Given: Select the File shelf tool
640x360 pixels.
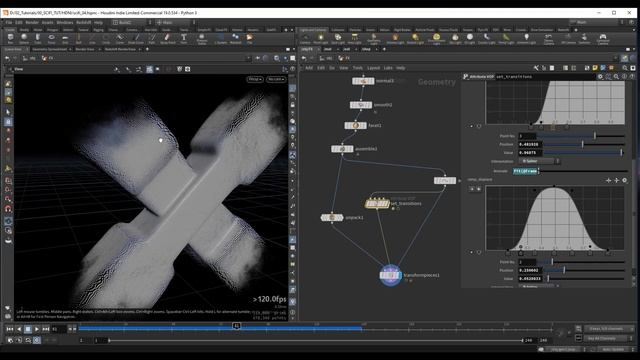Looking at the screenshot, I should [x=249, y=39].
